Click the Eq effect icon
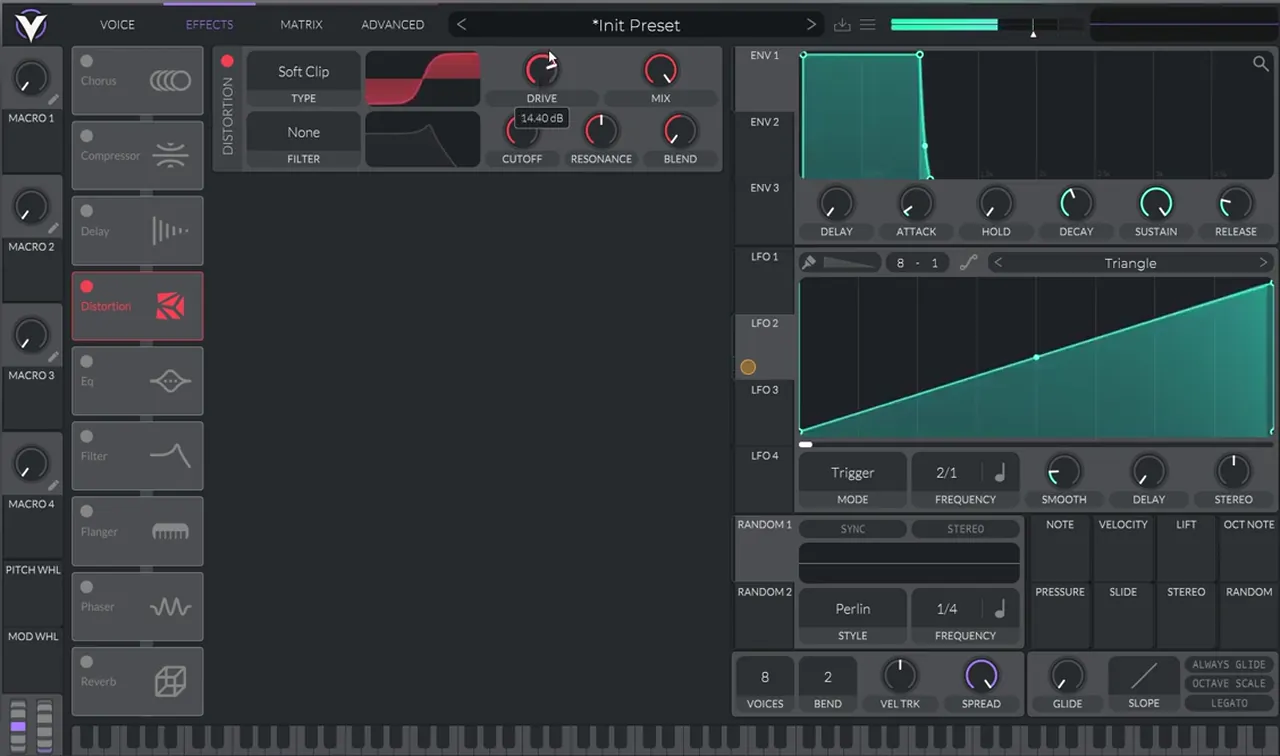Image resolution: width=1280 pixels, height=756 pixels. tap(170, 381)
